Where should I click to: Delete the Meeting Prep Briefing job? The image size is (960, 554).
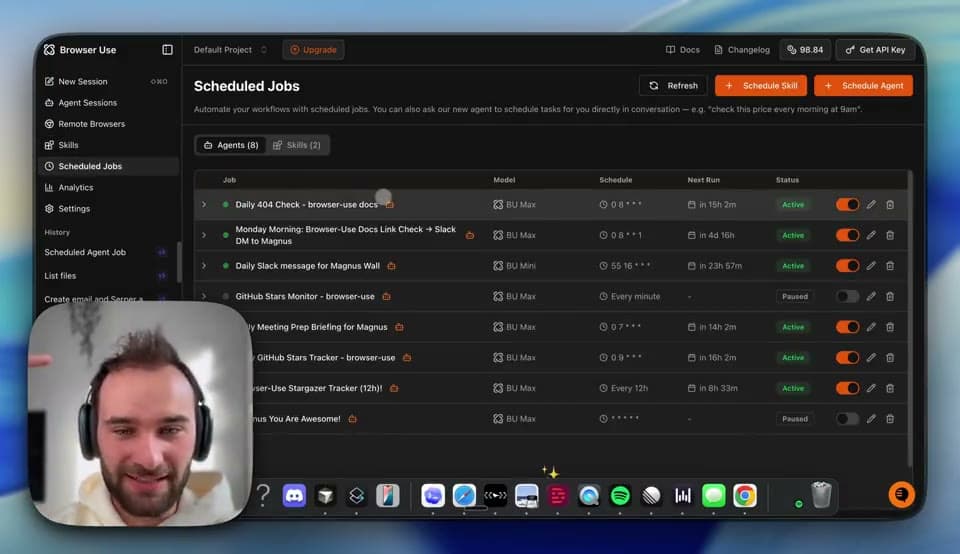(x=890, y=327)
